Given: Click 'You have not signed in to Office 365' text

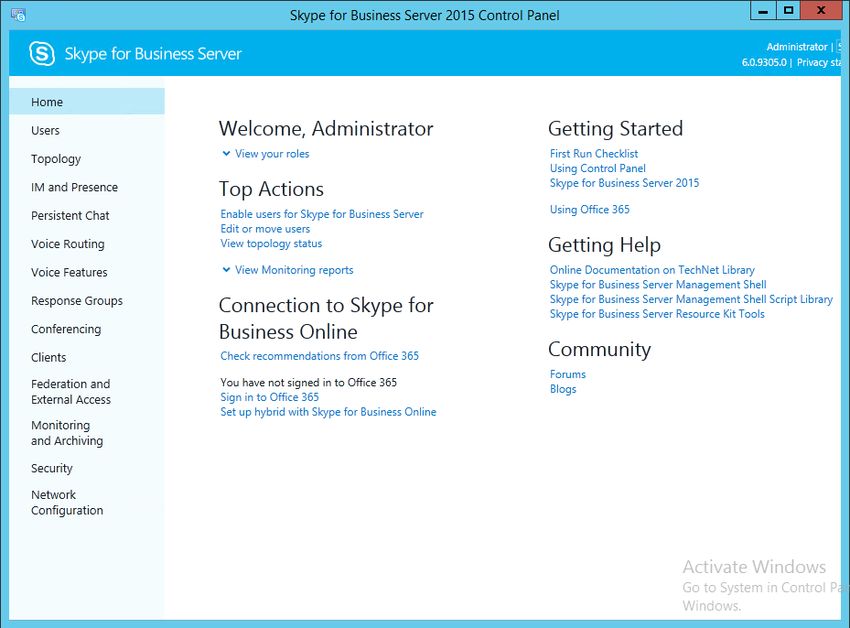Looking at the screenshot, I should point(308,382).
